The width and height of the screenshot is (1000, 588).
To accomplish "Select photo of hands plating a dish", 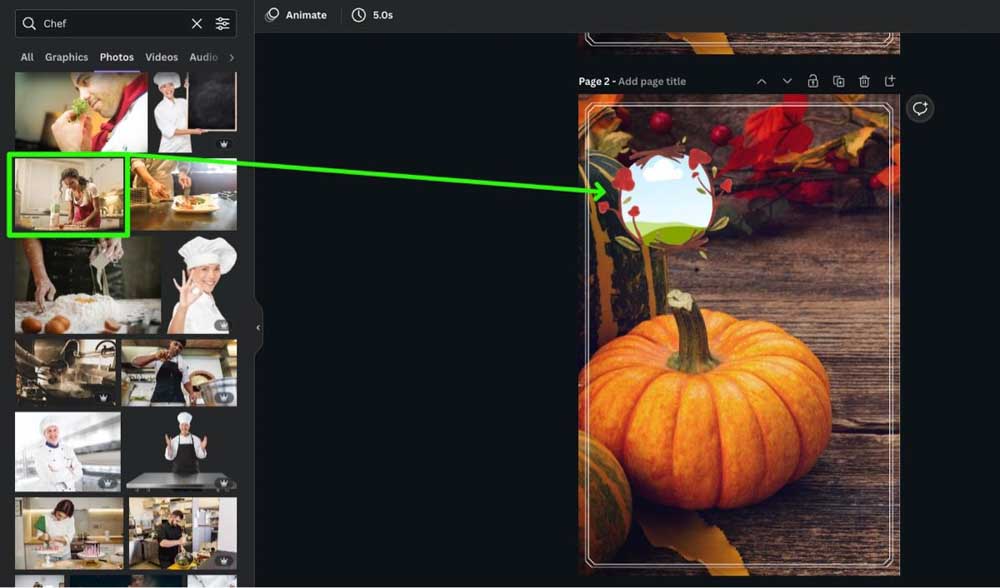I will (x=184, y=195).
